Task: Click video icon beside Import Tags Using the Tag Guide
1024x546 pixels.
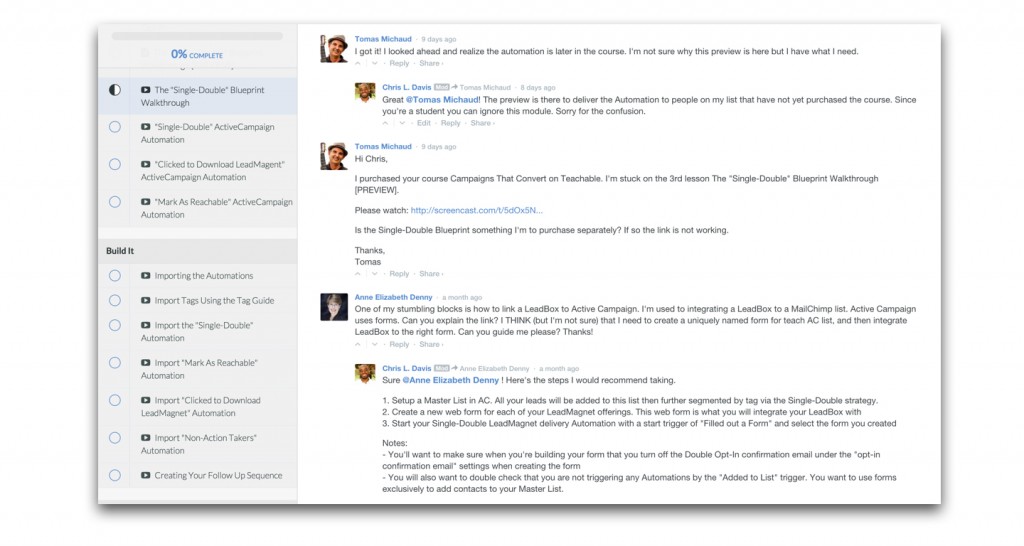Action: (146, 301)
